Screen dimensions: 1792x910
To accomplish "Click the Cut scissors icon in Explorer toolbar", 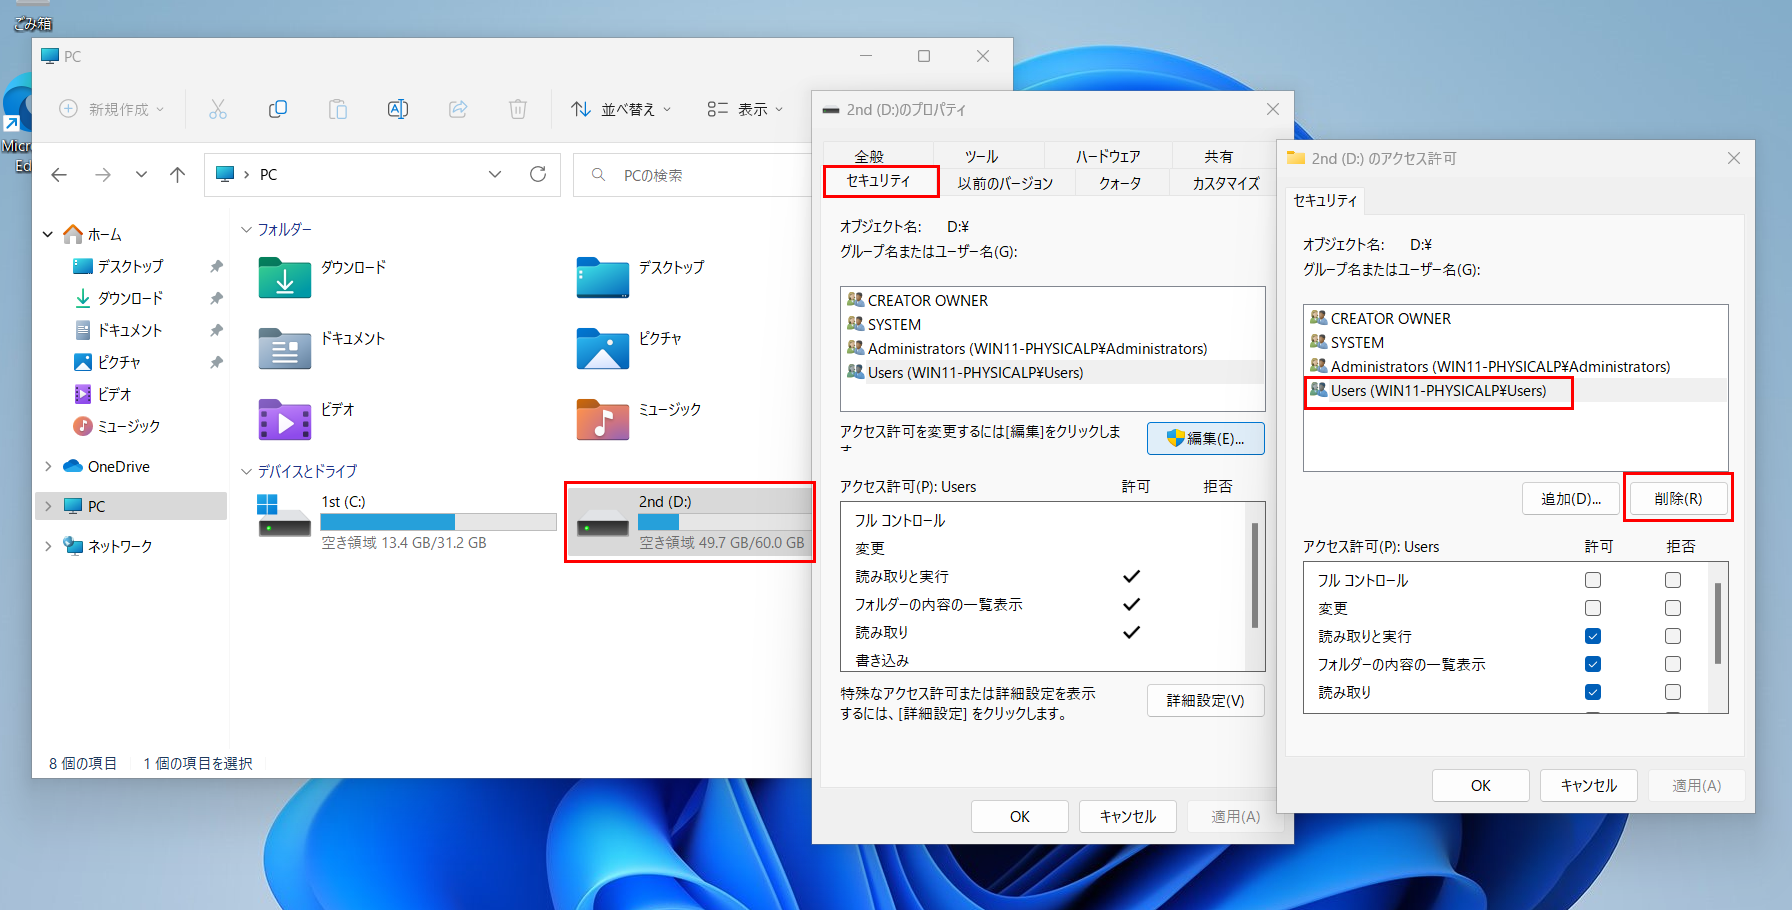I will [218, 109].
